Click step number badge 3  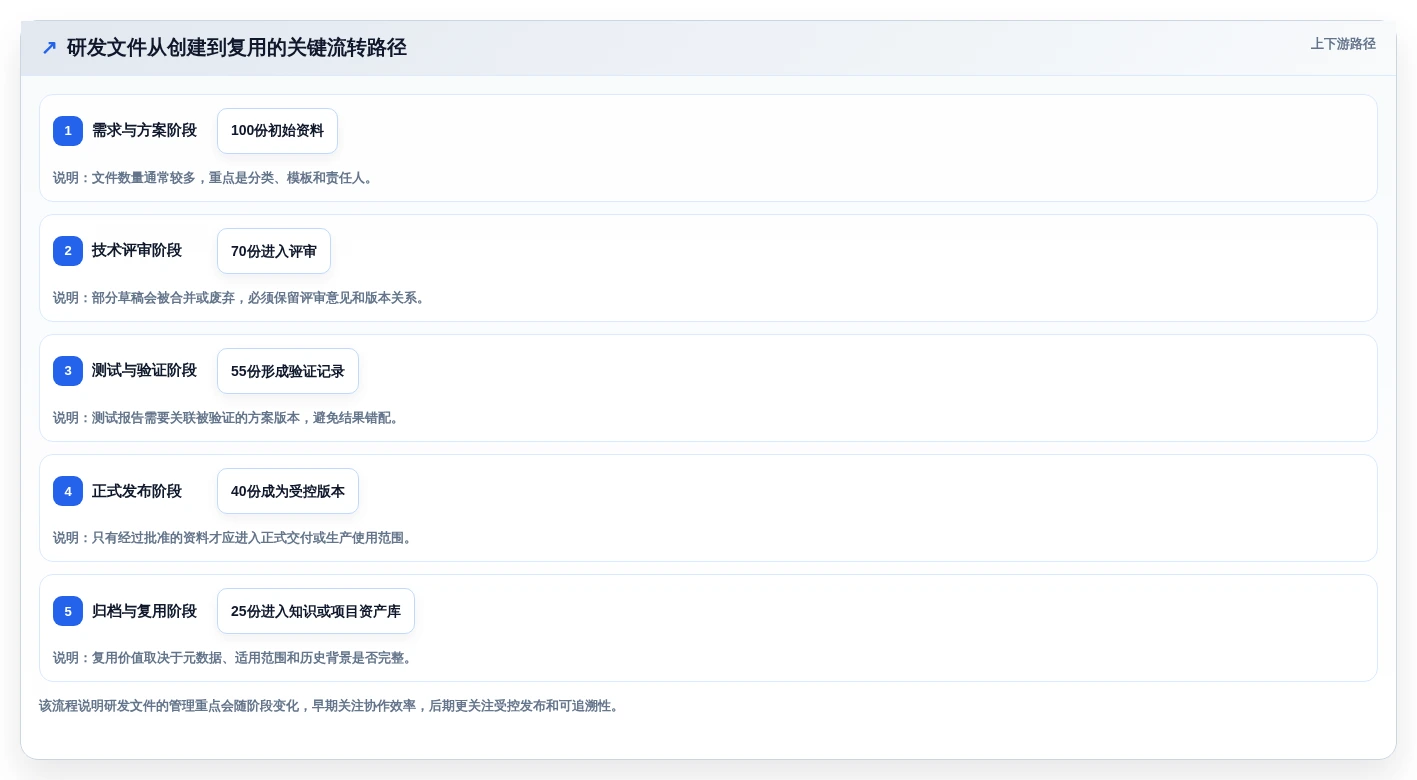tap(68, 371)
